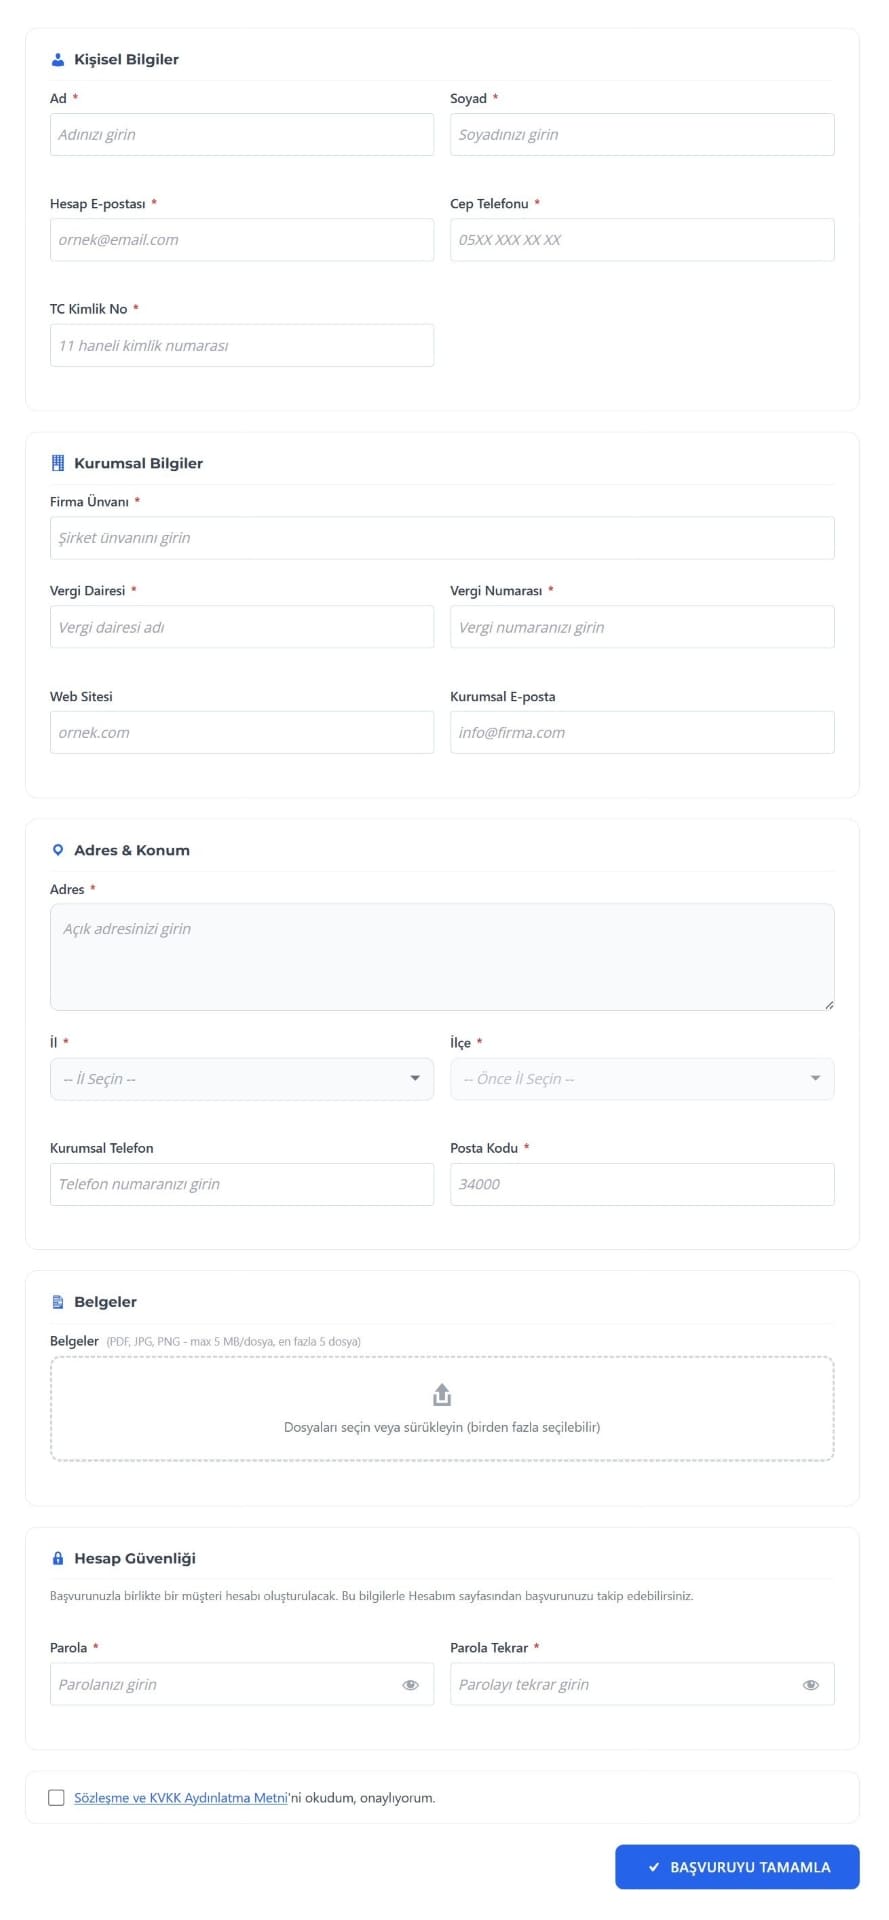
Task: Click the checkmark icon on Başvuruyu Tamamla
Action: 654,1867
